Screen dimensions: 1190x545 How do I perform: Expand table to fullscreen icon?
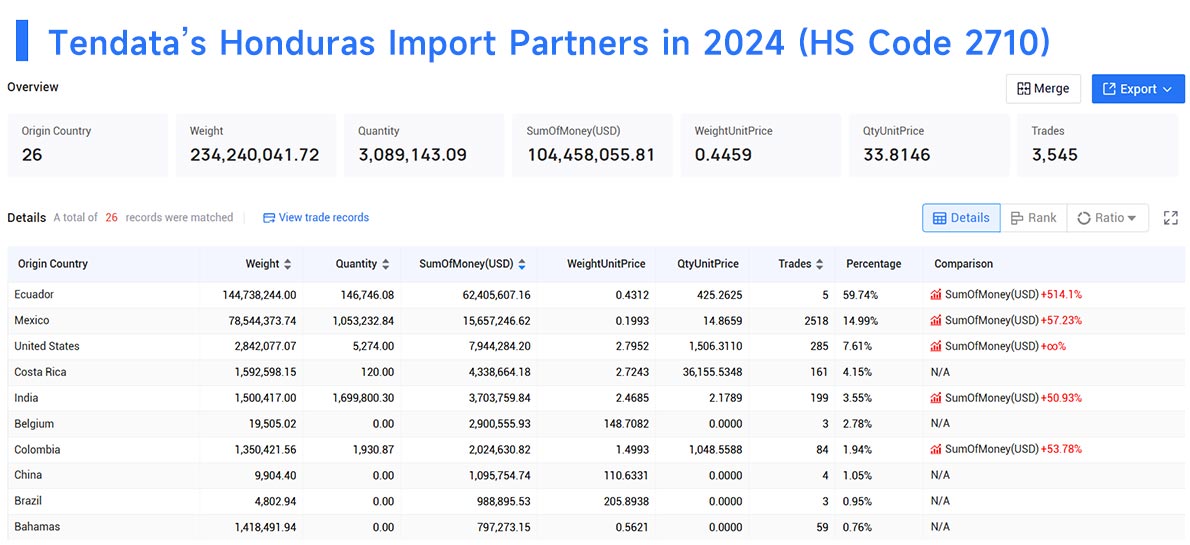(1171, 218)
